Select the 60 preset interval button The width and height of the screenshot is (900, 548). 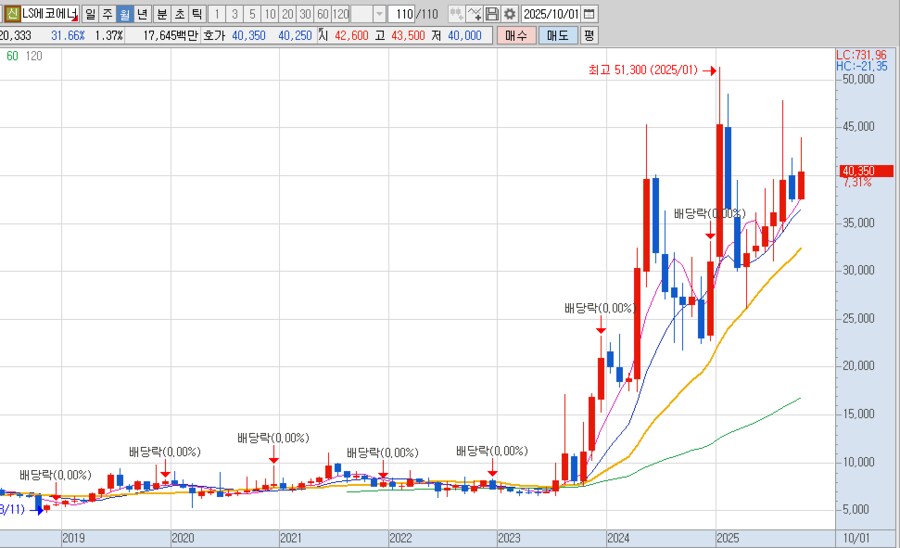(x=322, y=14)
